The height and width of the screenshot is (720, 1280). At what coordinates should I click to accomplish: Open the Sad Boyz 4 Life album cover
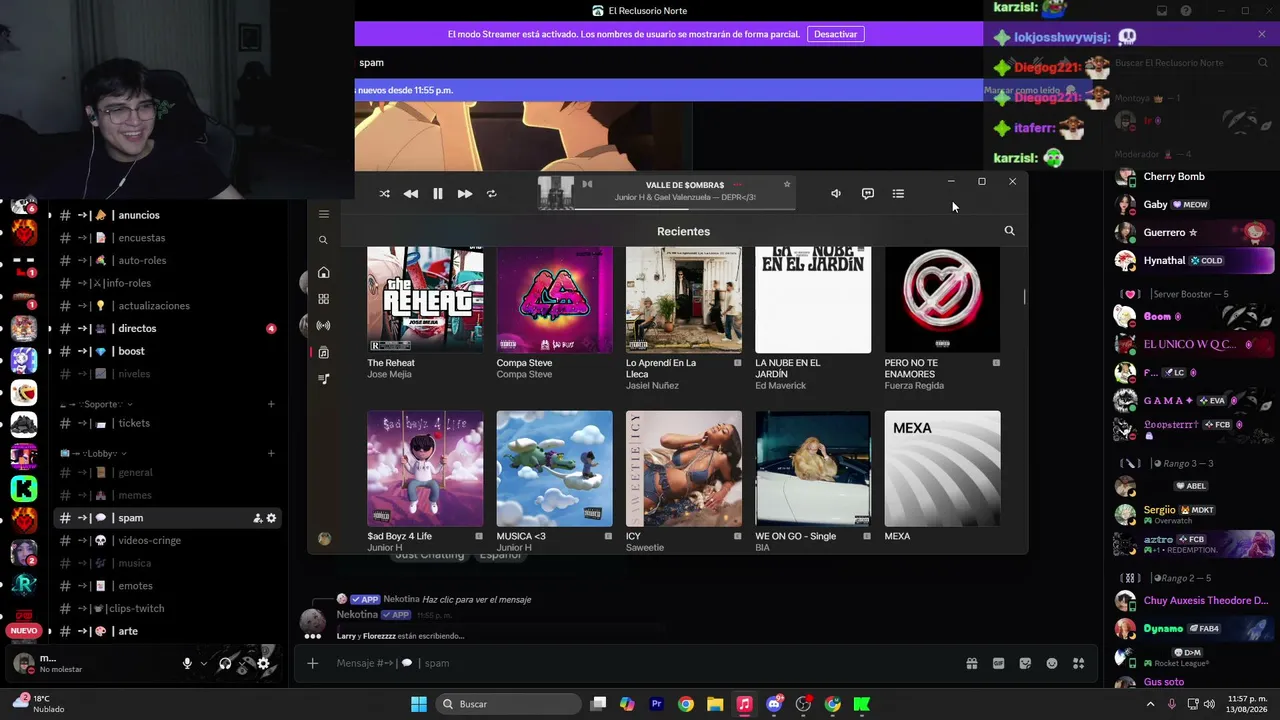click(425, 469)
